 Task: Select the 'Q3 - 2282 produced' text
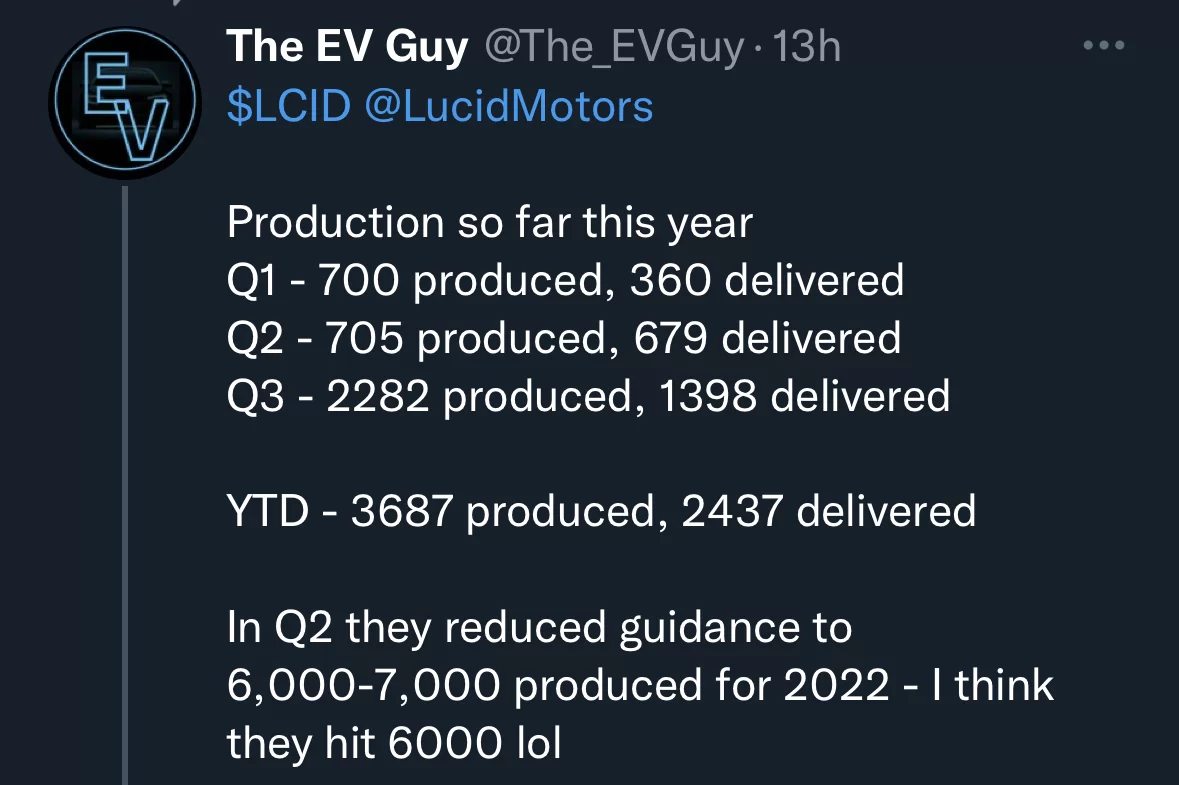coord(430,396)
